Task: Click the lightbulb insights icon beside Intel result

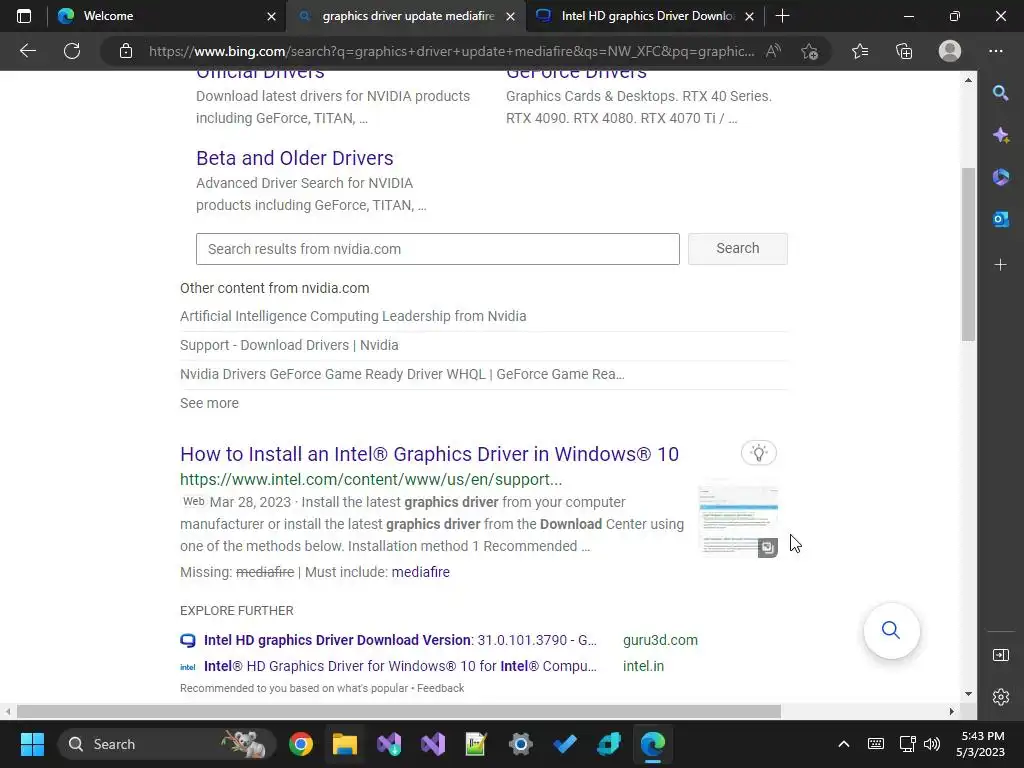Action: (x=759, y=453)
